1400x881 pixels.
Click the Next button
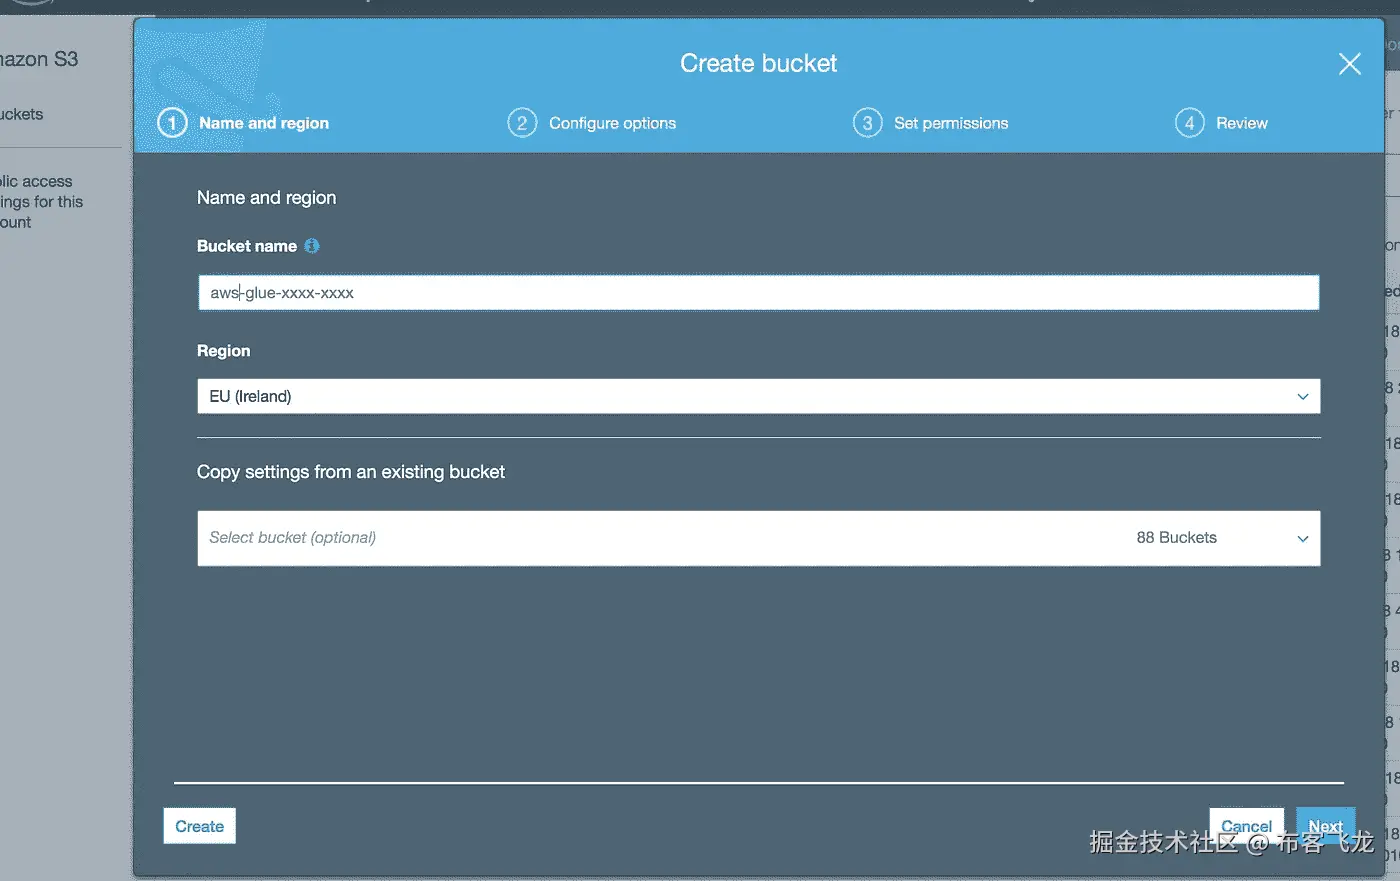1326,826
